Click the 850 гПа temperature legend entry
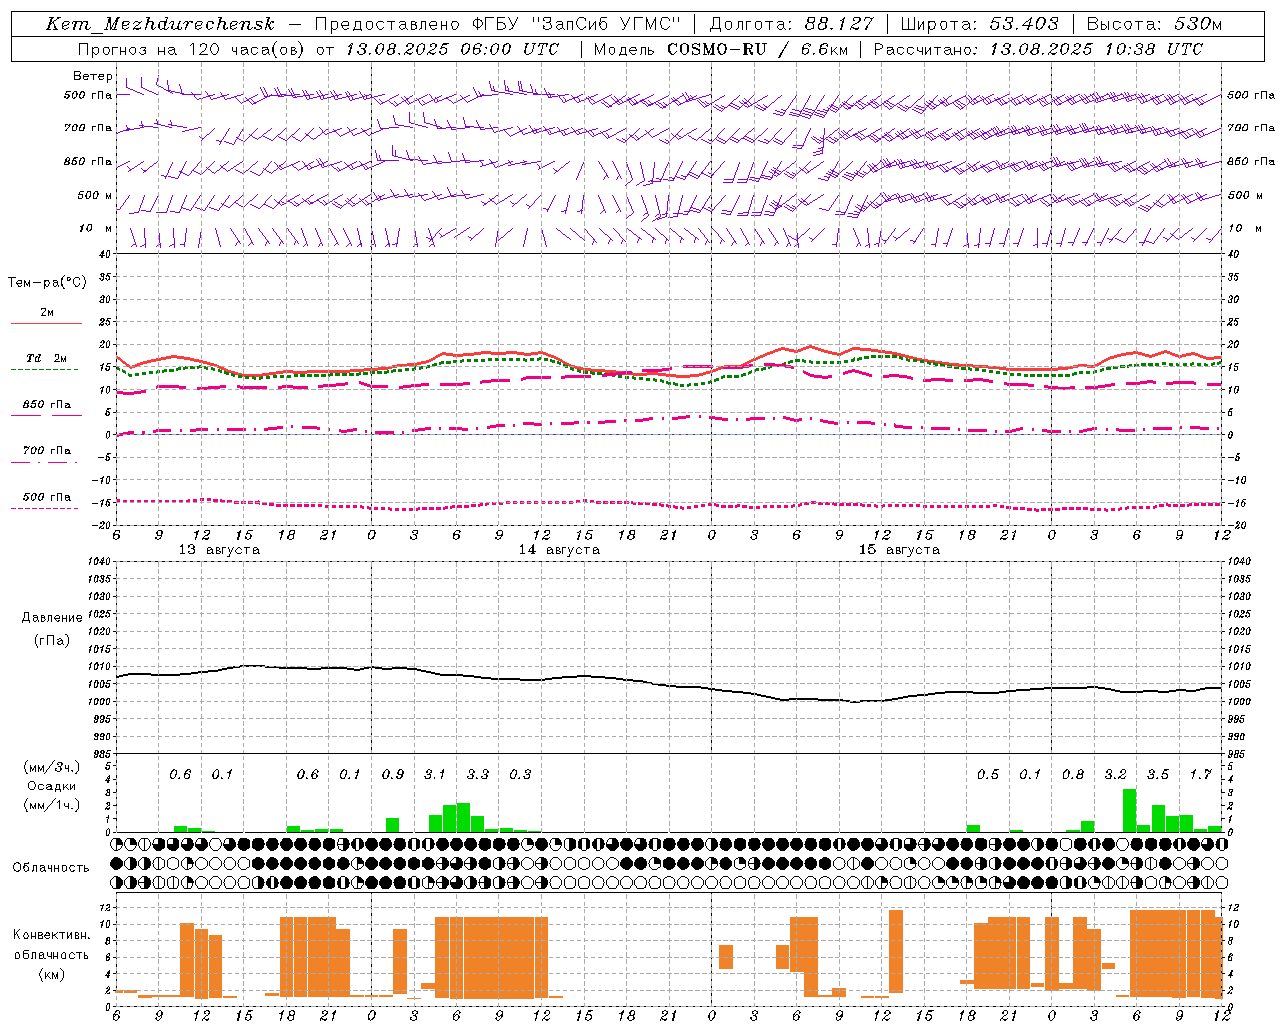 tap(47, 405)
